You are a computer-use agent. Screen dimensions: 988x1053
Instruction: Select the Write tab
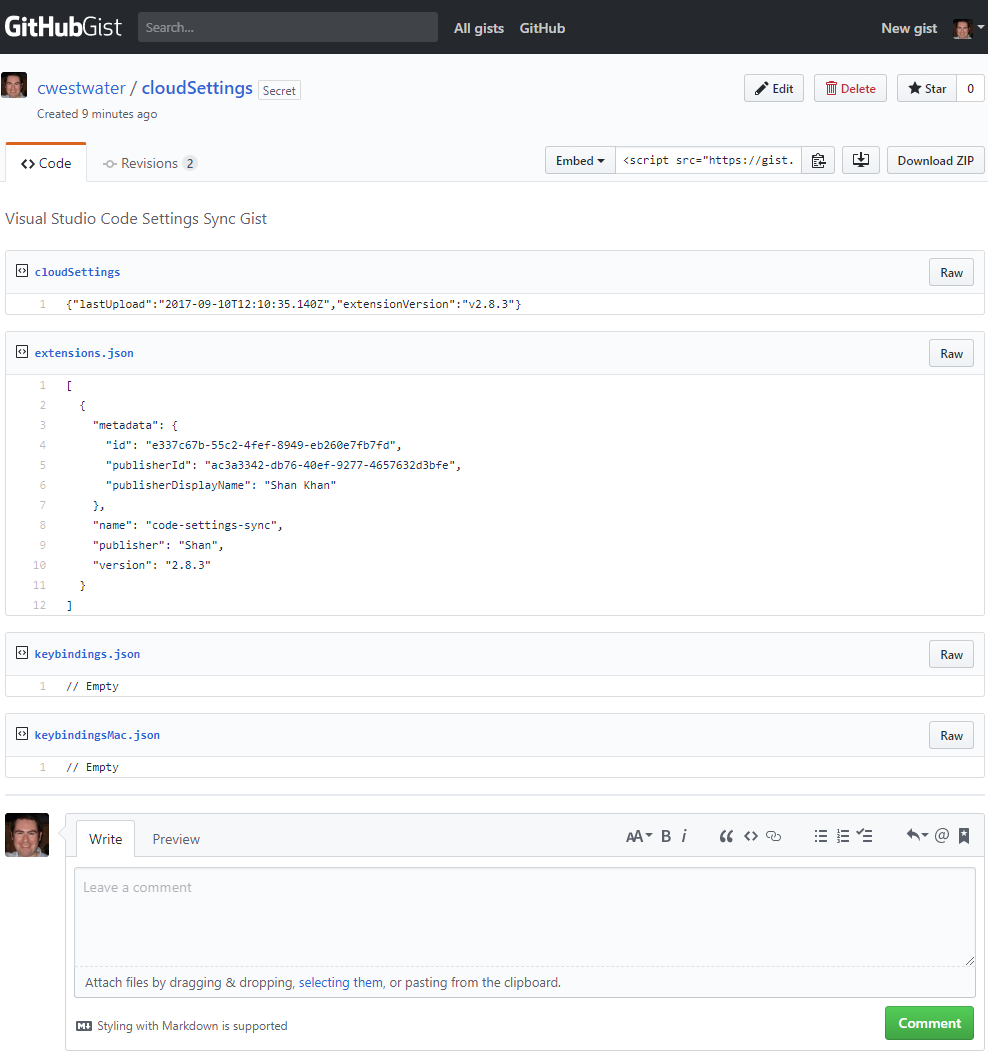pos(105,839)
